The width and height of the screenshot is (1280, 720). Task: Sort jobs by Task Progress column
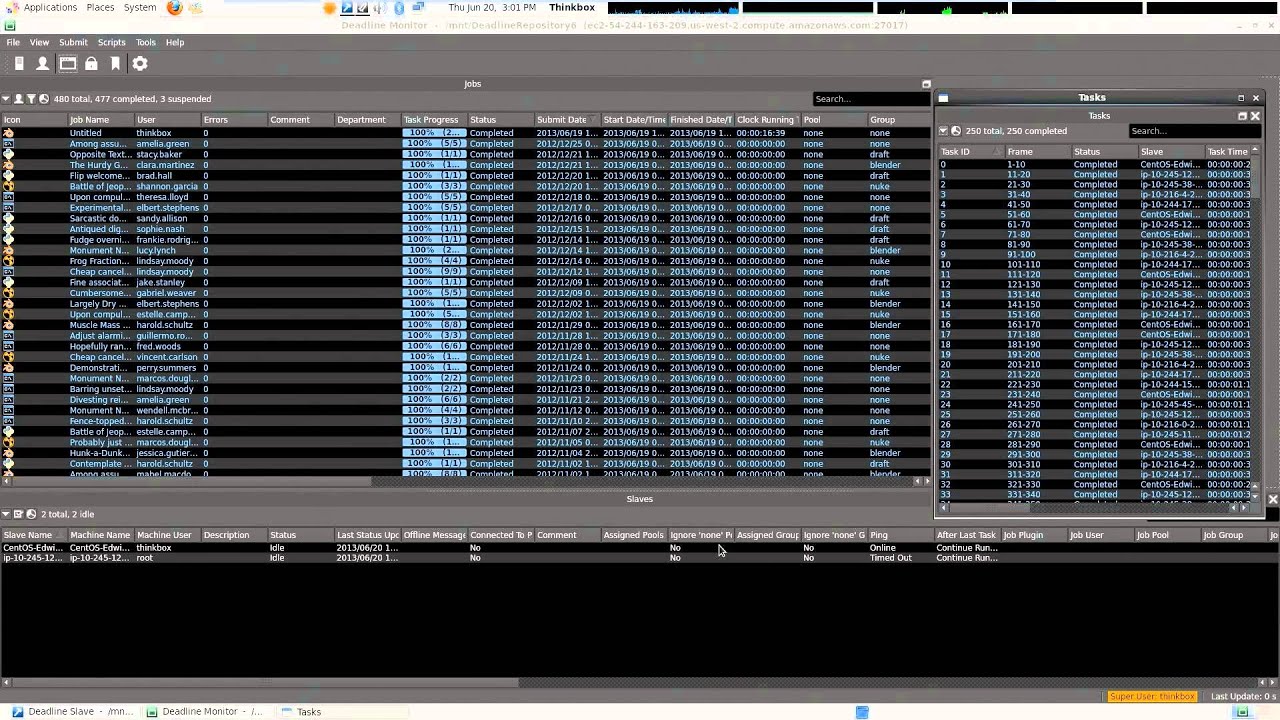[434, 120]
